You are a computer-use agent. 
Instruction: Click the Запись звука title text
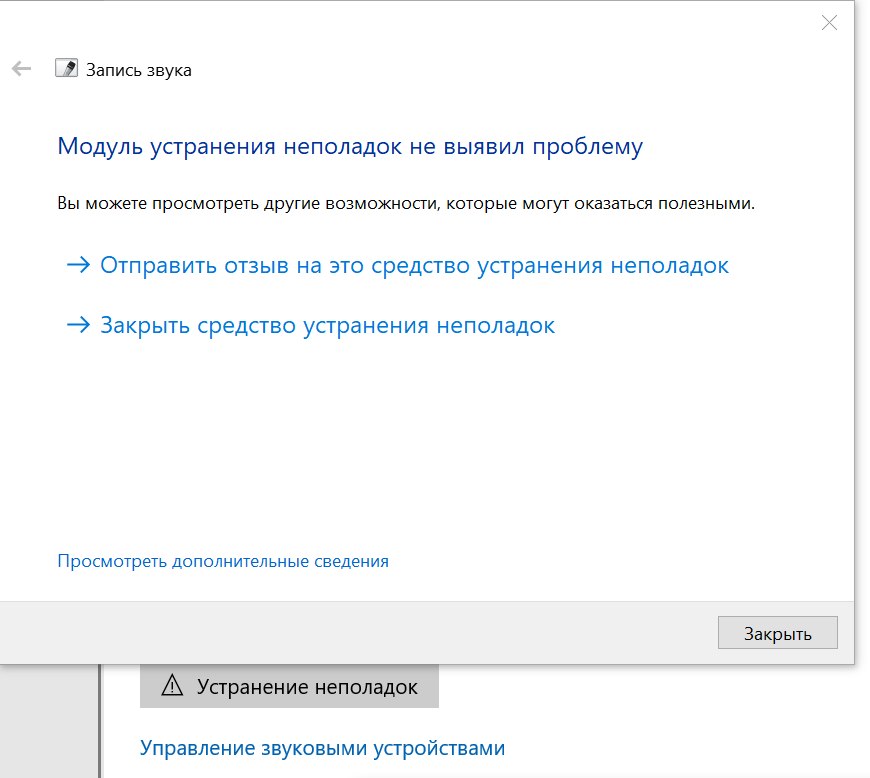(139, 70)
